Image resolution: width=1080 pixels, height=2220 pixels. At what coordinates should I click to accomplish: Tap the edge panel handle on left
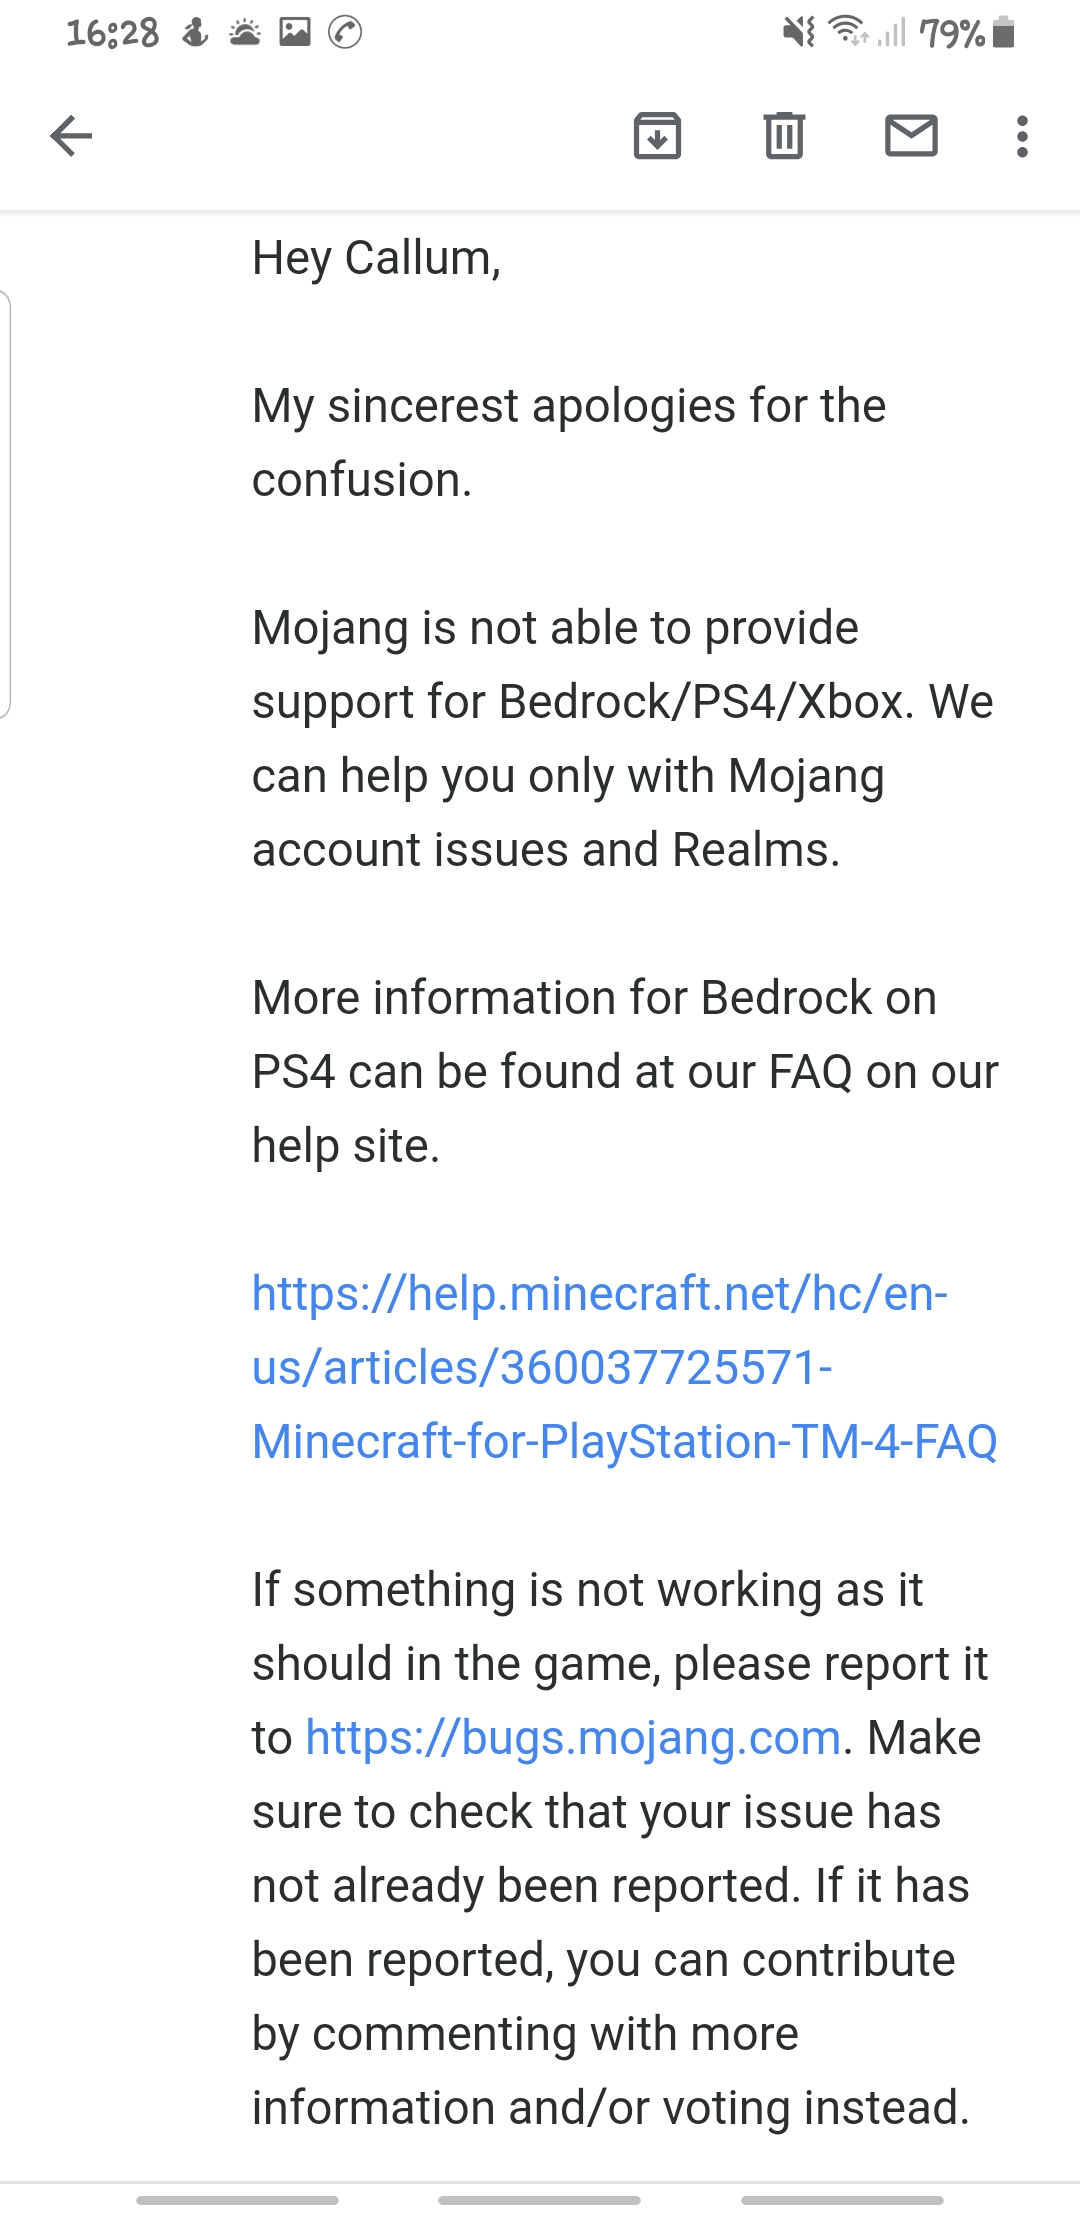(x=5, y=504)
